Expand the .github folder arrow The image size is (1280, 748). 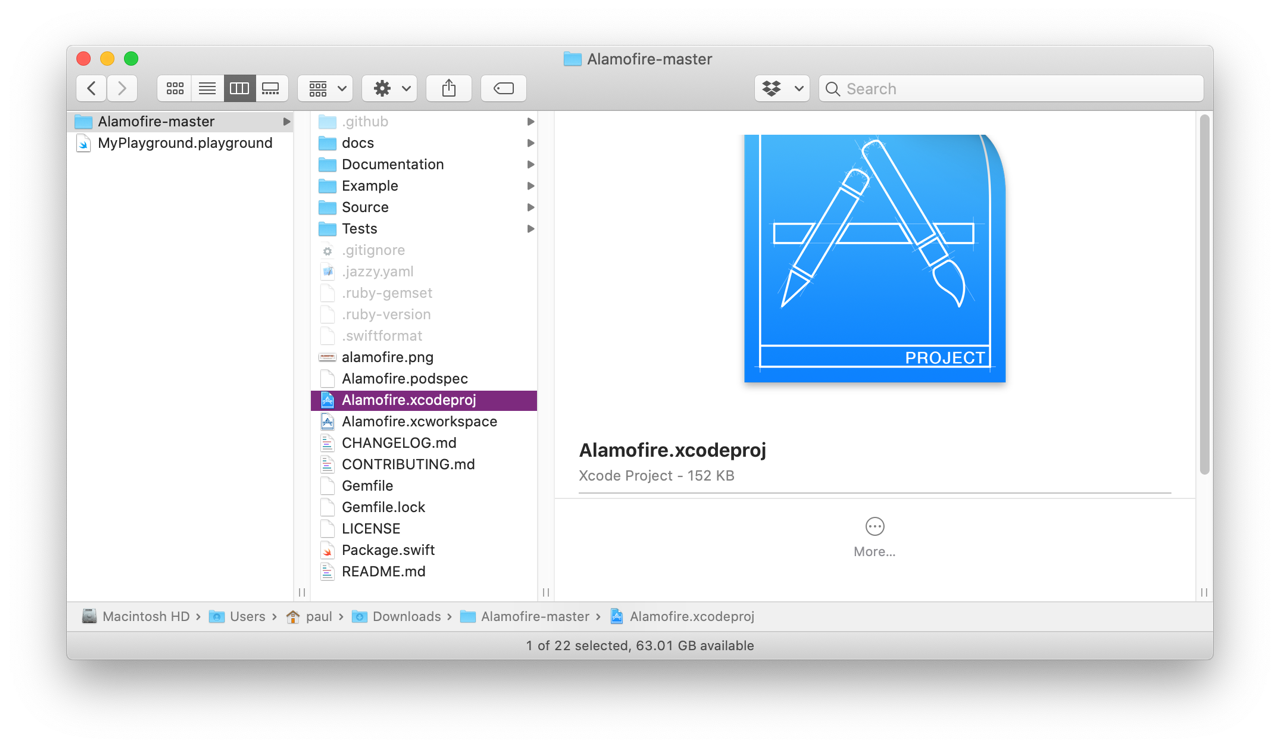[x=530, y=122]
